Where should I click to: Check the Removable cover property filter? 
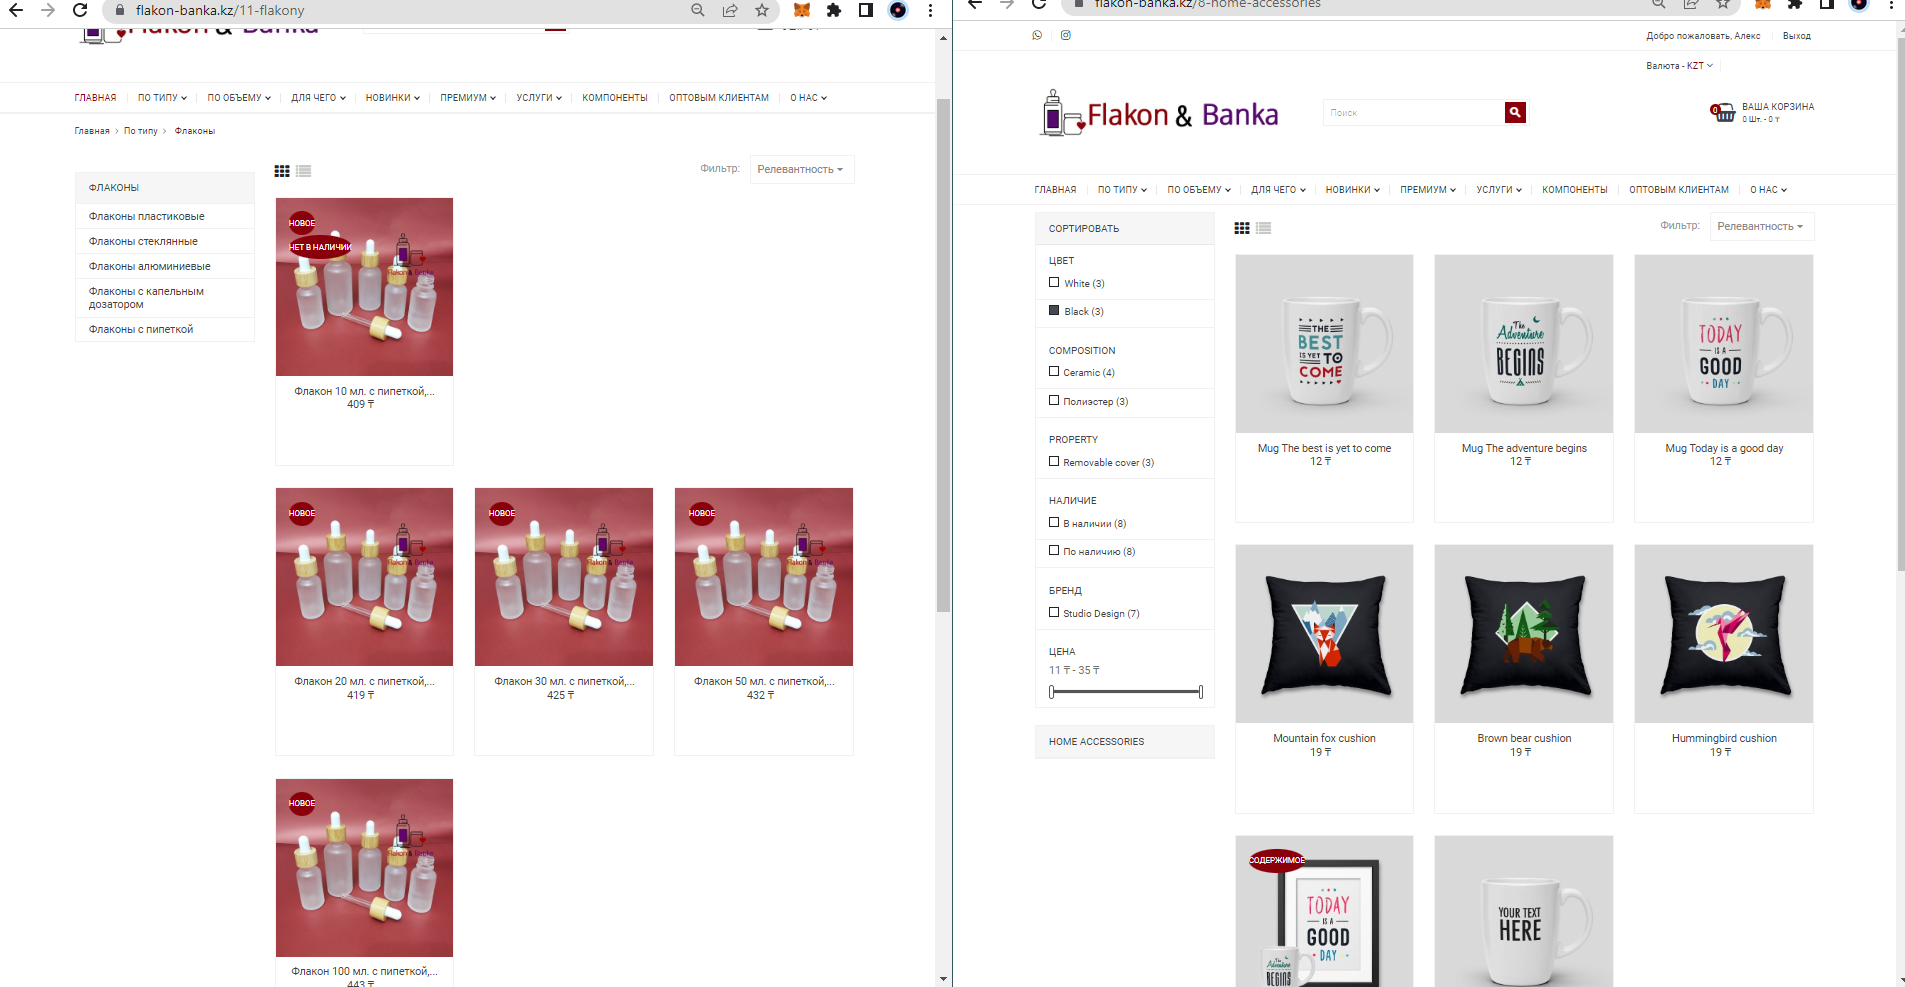pyautogui.click(x=1054, y=461)
